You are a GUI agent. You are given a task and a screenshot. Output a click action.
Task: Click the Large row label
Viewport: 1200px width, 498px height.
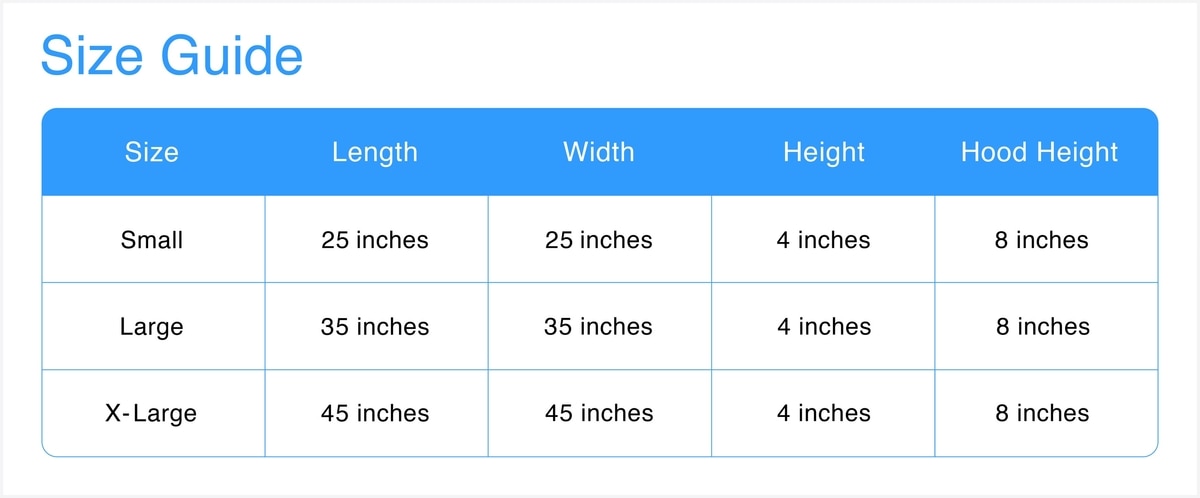point(152,327)
